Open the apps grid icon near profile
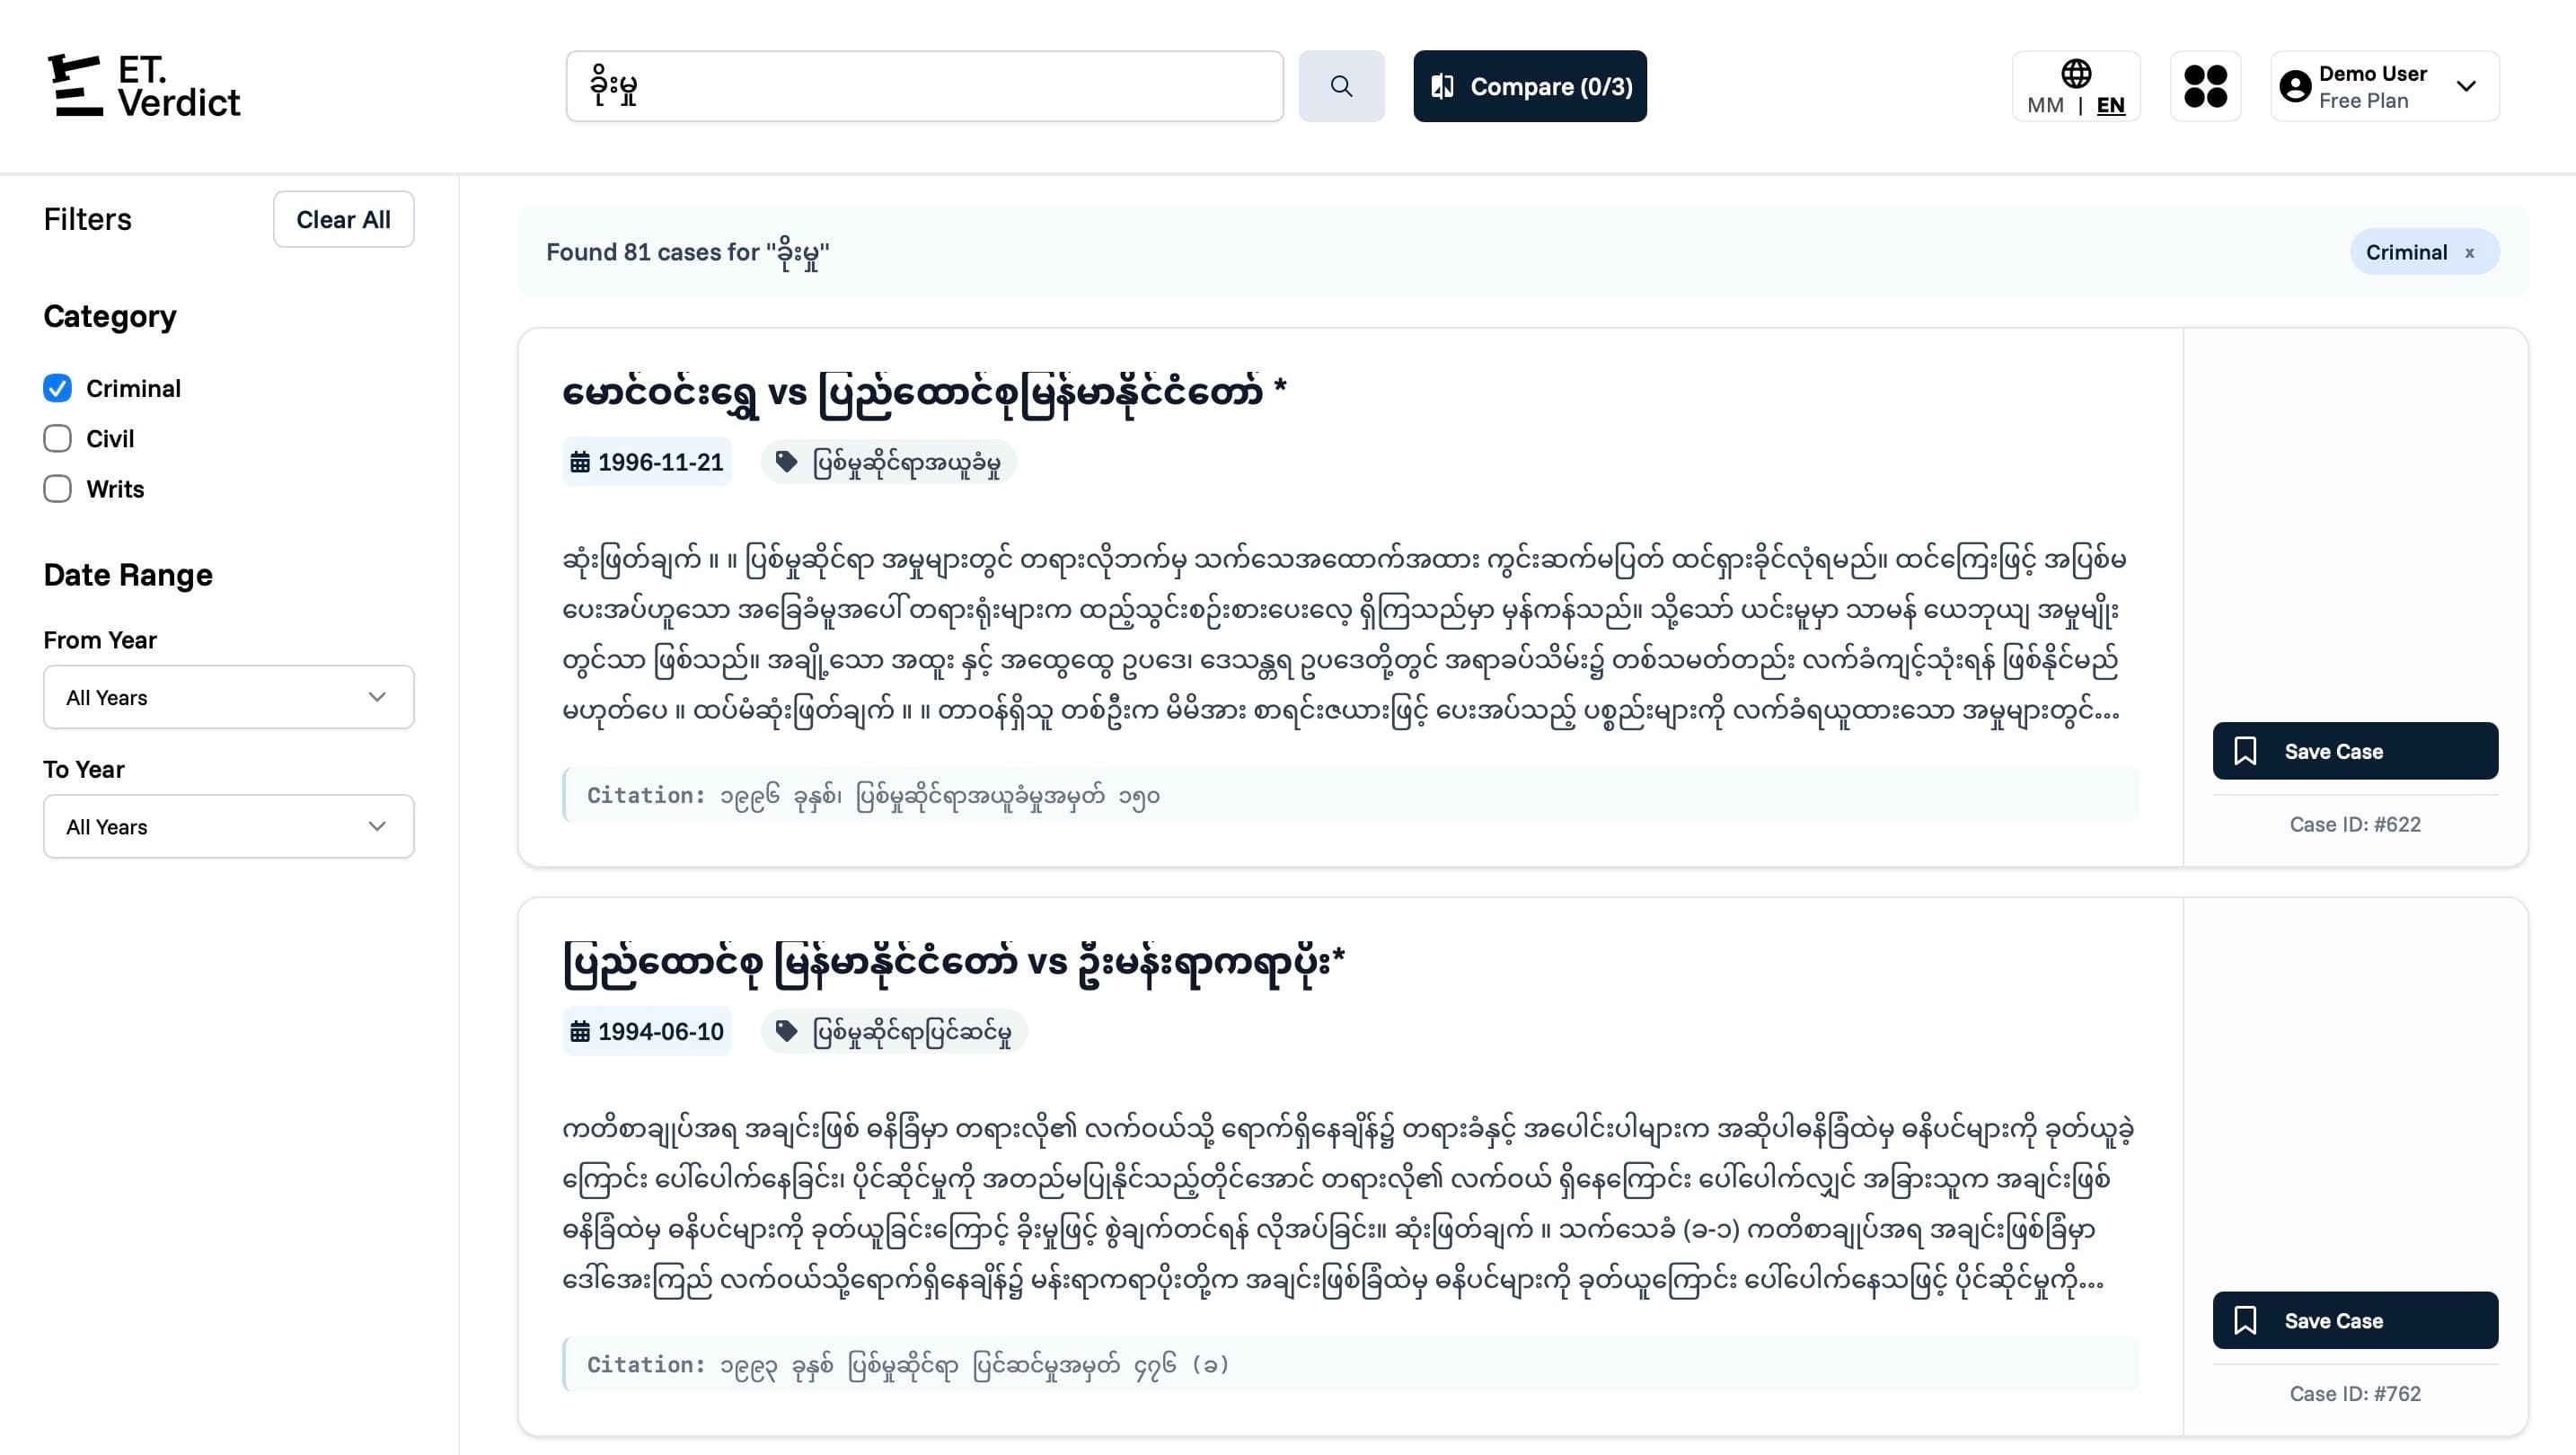2576x1455 pixels. tap(2205, 86)
